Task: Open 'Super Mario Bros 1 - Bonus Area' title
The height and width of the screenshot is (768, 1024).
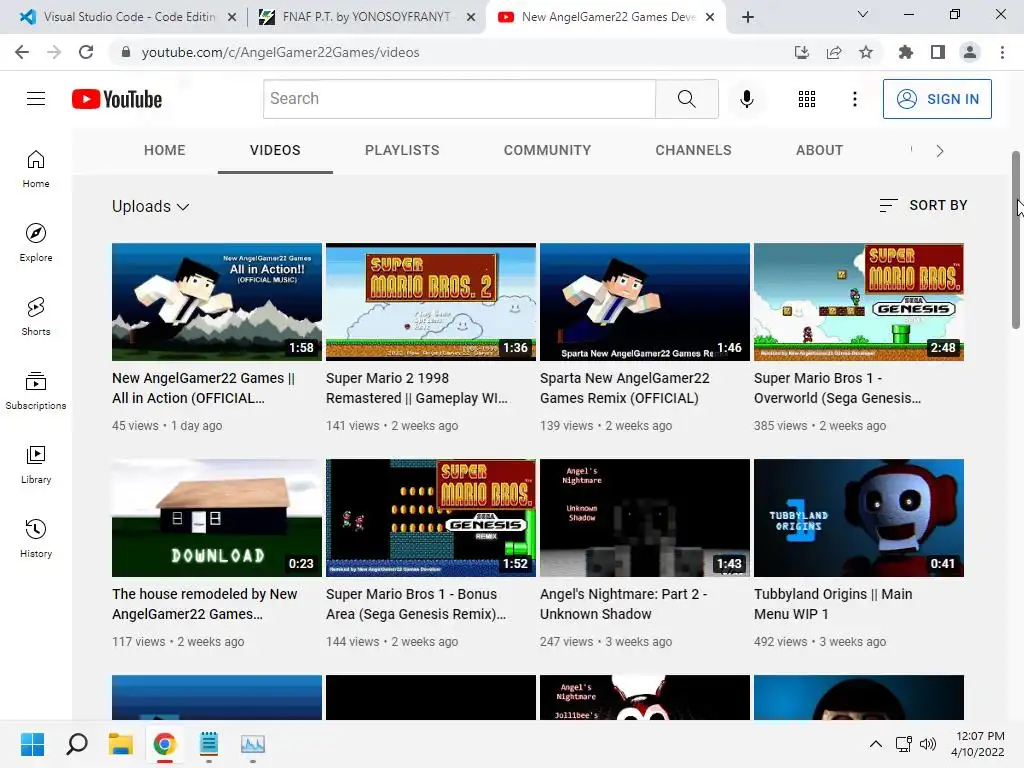Action: click(x=416, y=604)
